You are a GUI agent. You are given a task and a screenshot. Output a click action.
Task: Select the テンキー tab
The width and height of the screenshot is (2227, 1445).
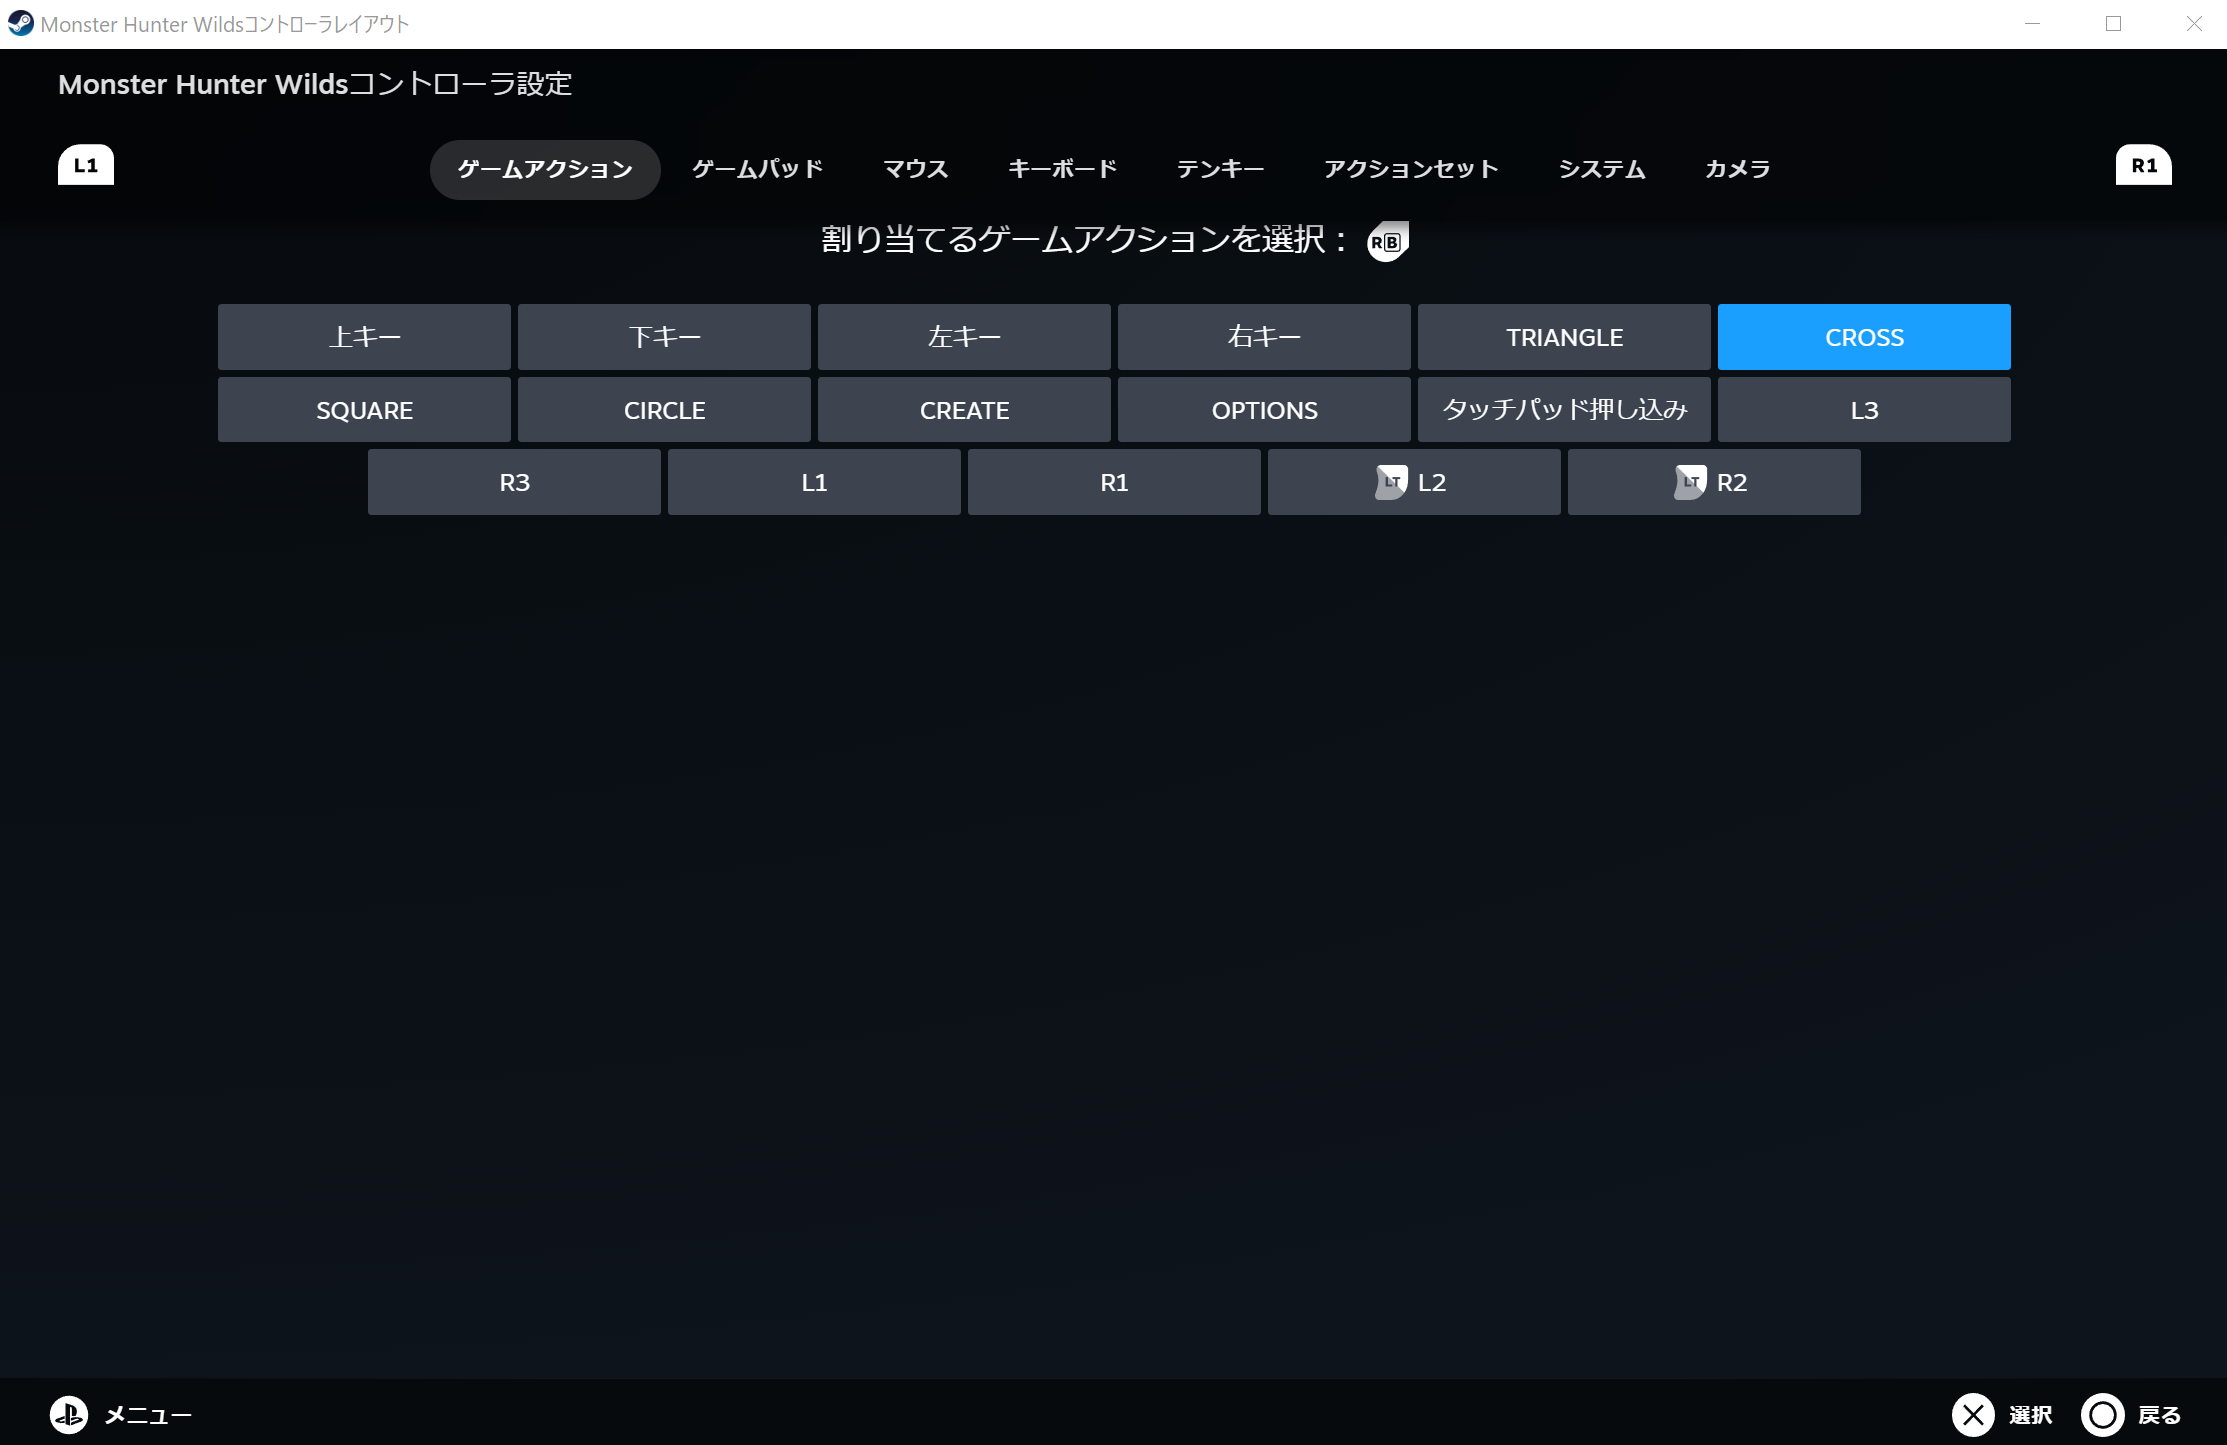[1220, 169]
